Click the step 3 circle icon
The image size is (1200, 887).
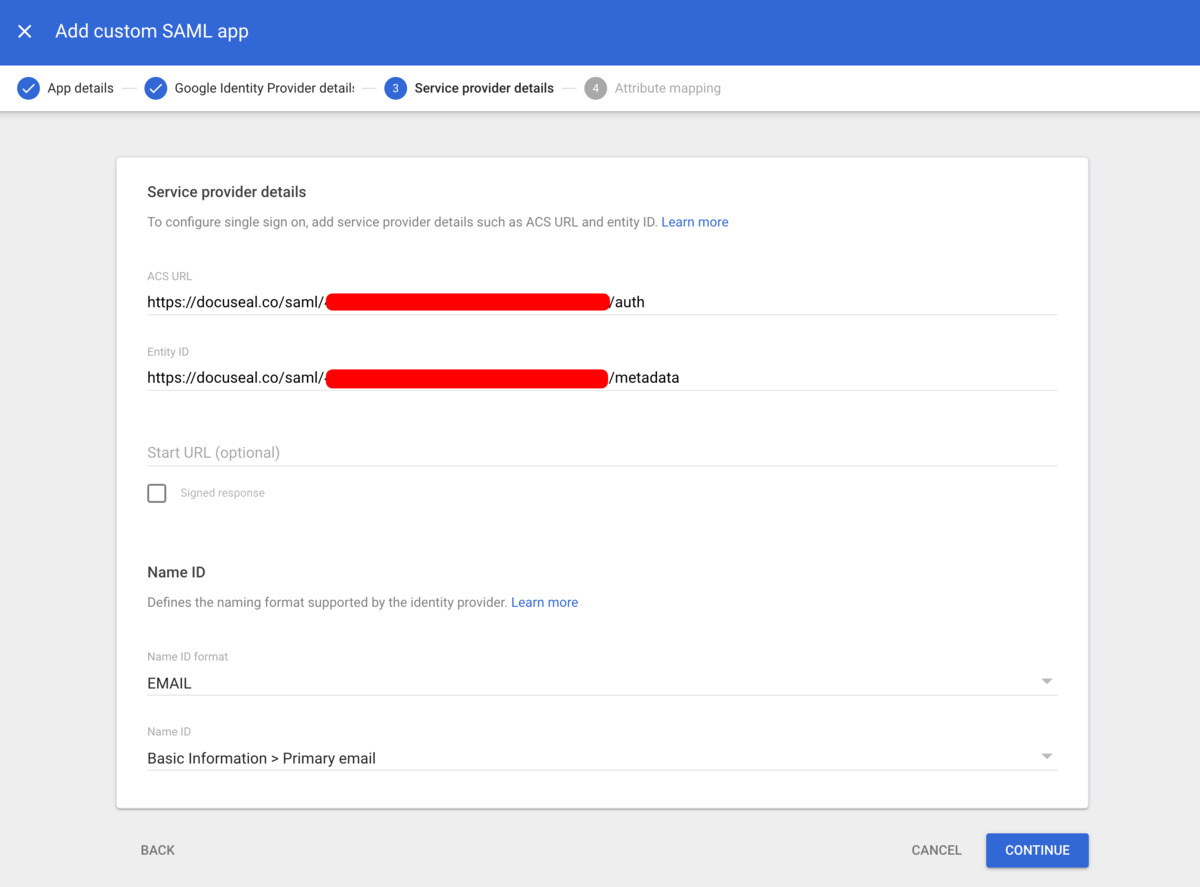coord(395,88)
